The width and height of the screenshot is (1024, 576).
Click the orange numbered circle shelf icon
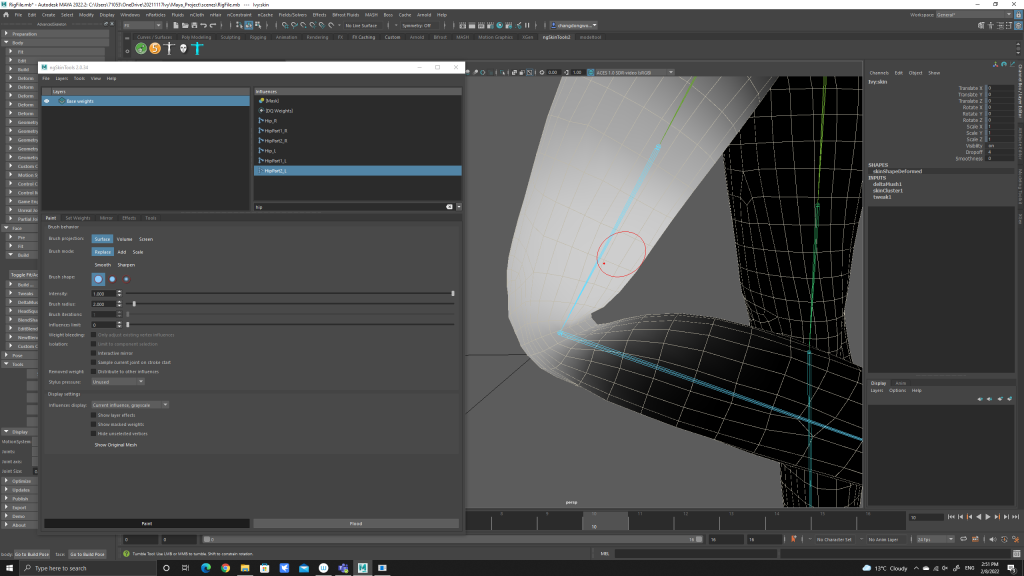point(155,48)
